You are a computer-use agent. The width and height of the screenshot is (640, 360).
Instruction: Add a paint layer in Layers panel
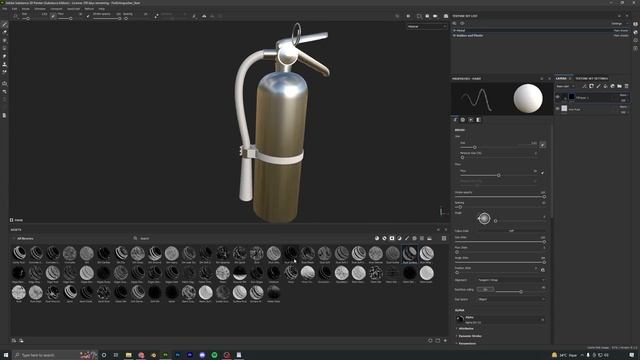(x=598, y=86)
